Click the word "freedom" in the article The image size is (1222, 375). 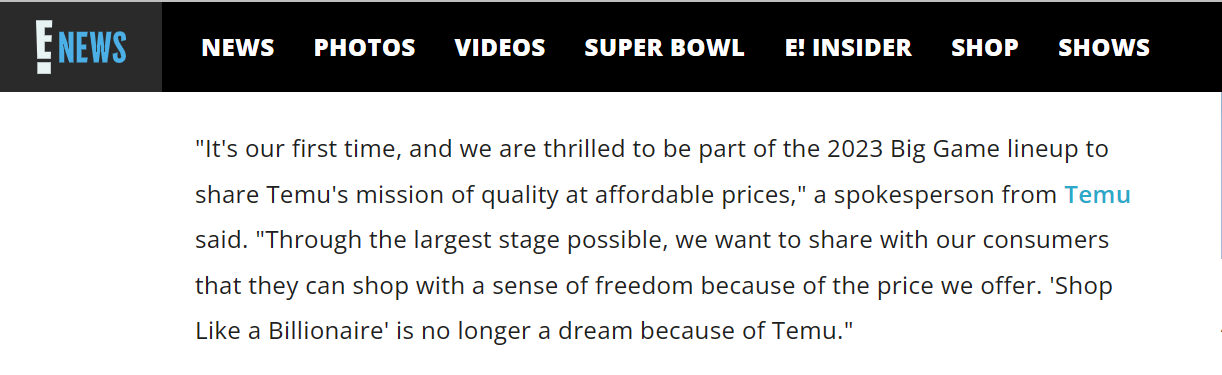point(644,287)
